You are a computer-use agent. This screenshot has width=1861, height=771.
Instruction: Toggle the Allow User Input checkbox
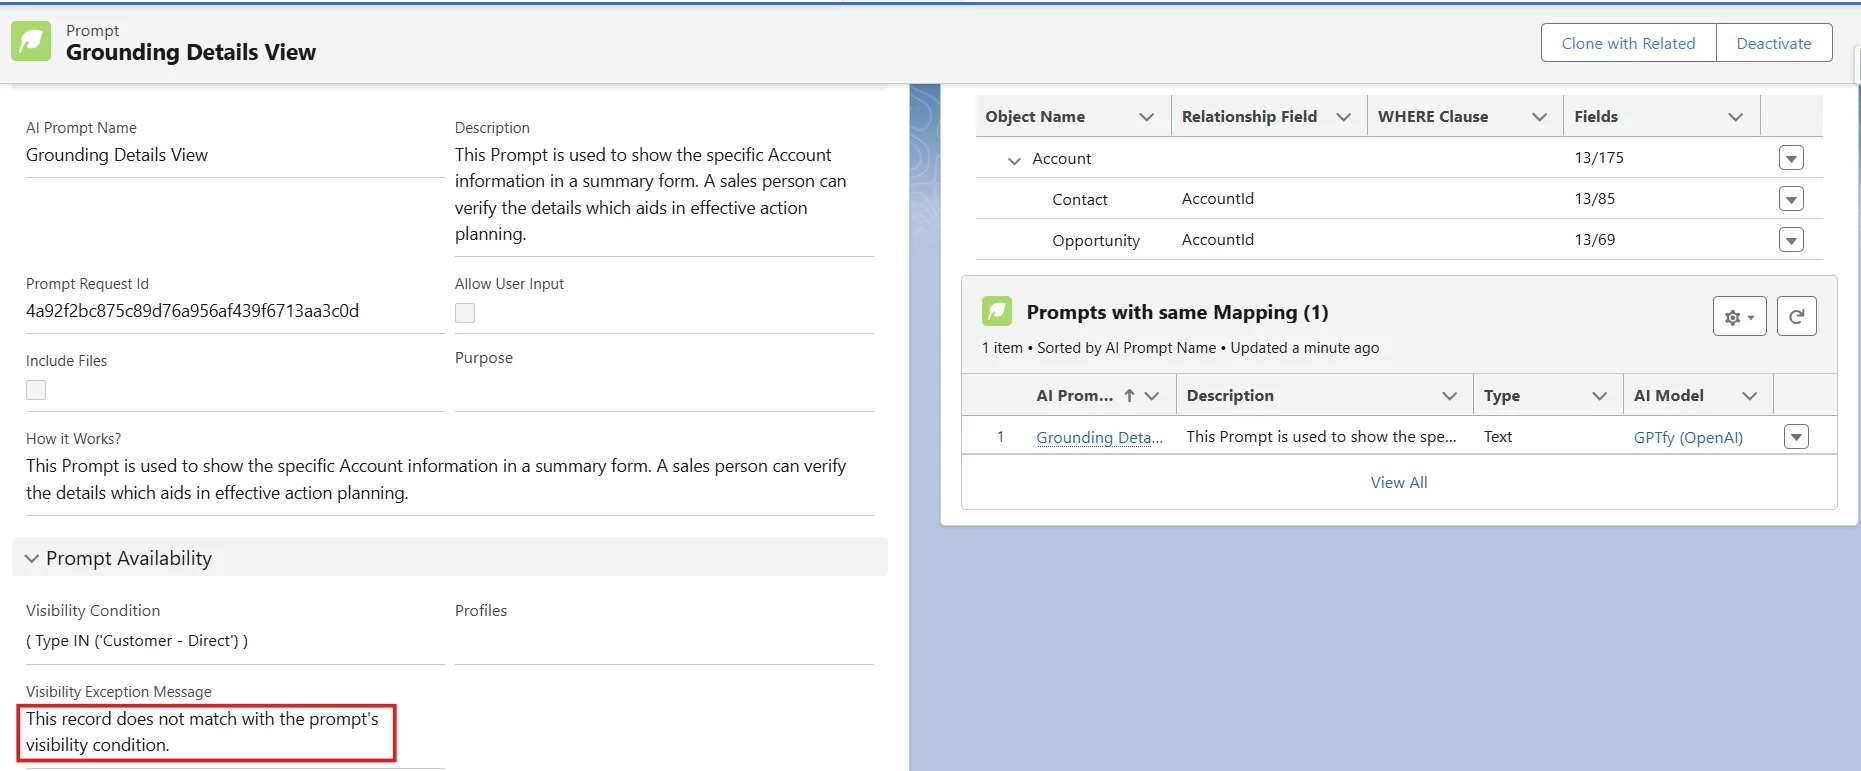[465, 313]
